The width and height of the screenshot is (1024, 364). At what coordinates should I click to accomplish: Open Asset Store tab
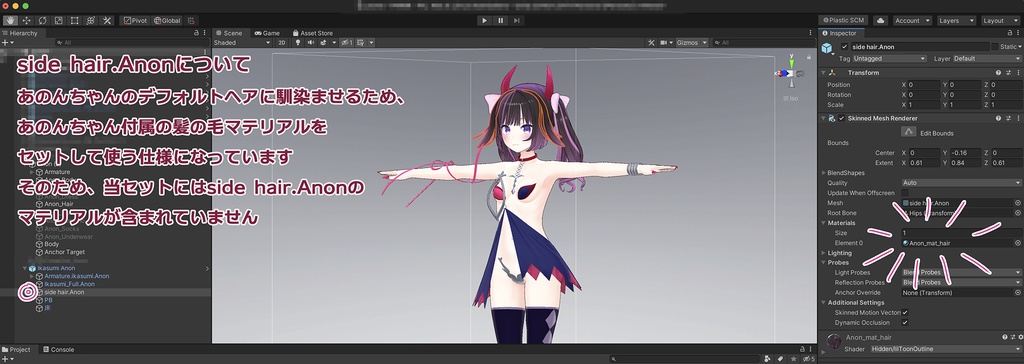312,33
